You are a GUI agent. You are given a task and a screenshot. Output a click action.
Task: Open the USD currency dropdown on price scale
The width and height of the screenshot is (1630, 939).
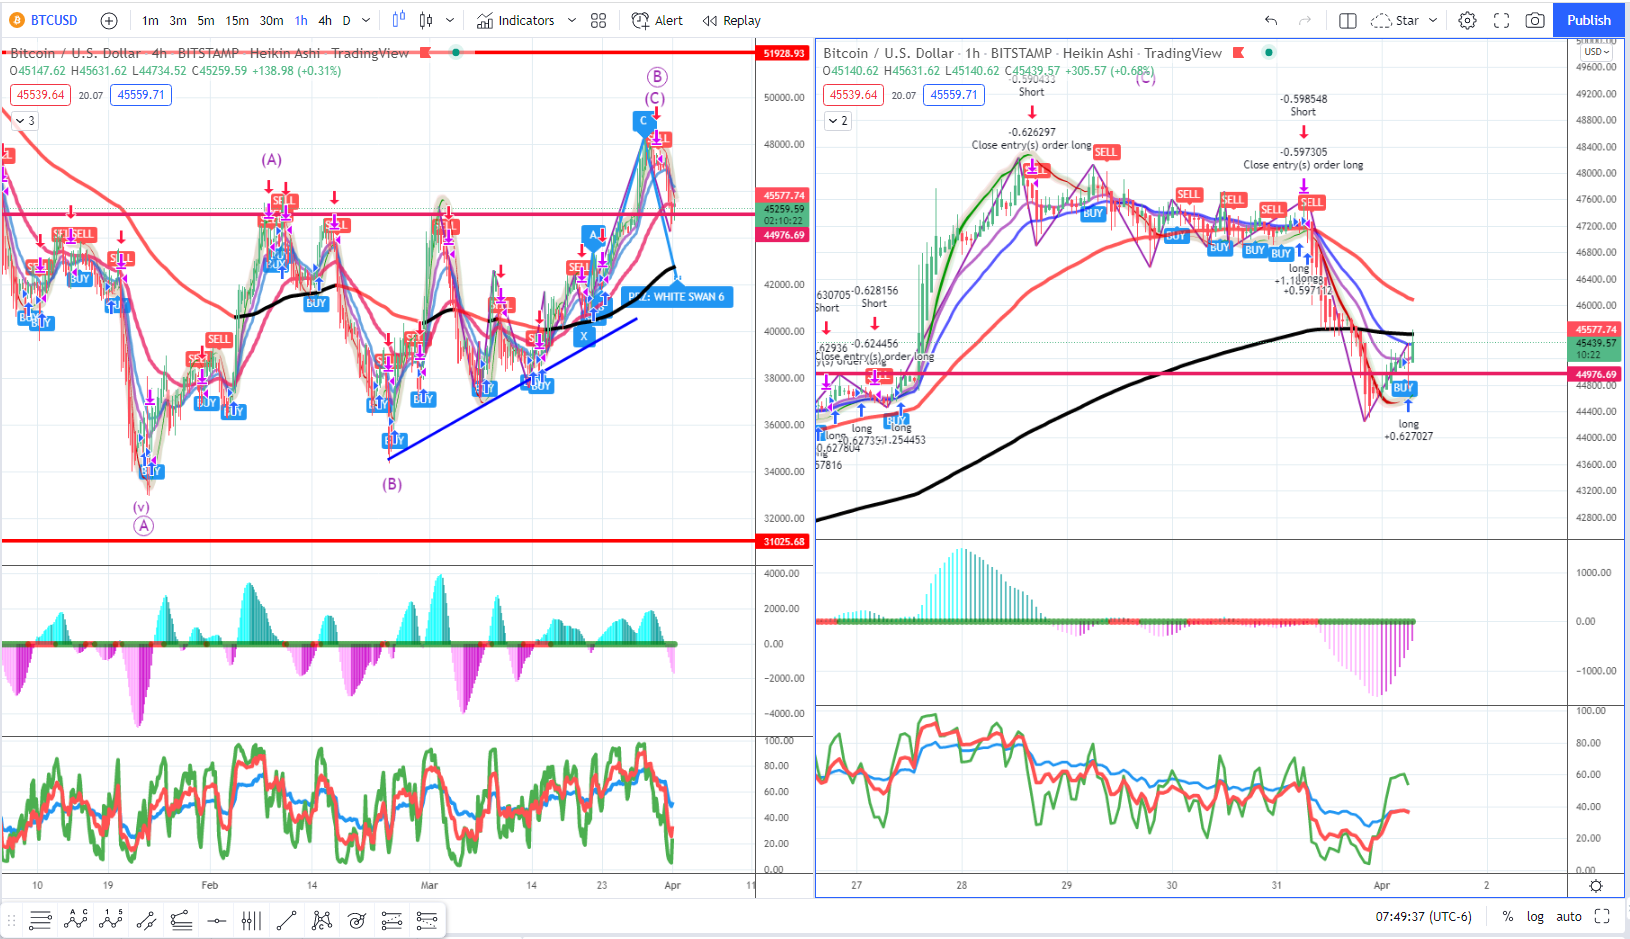pyautogui.click(x=1596, y=52)
